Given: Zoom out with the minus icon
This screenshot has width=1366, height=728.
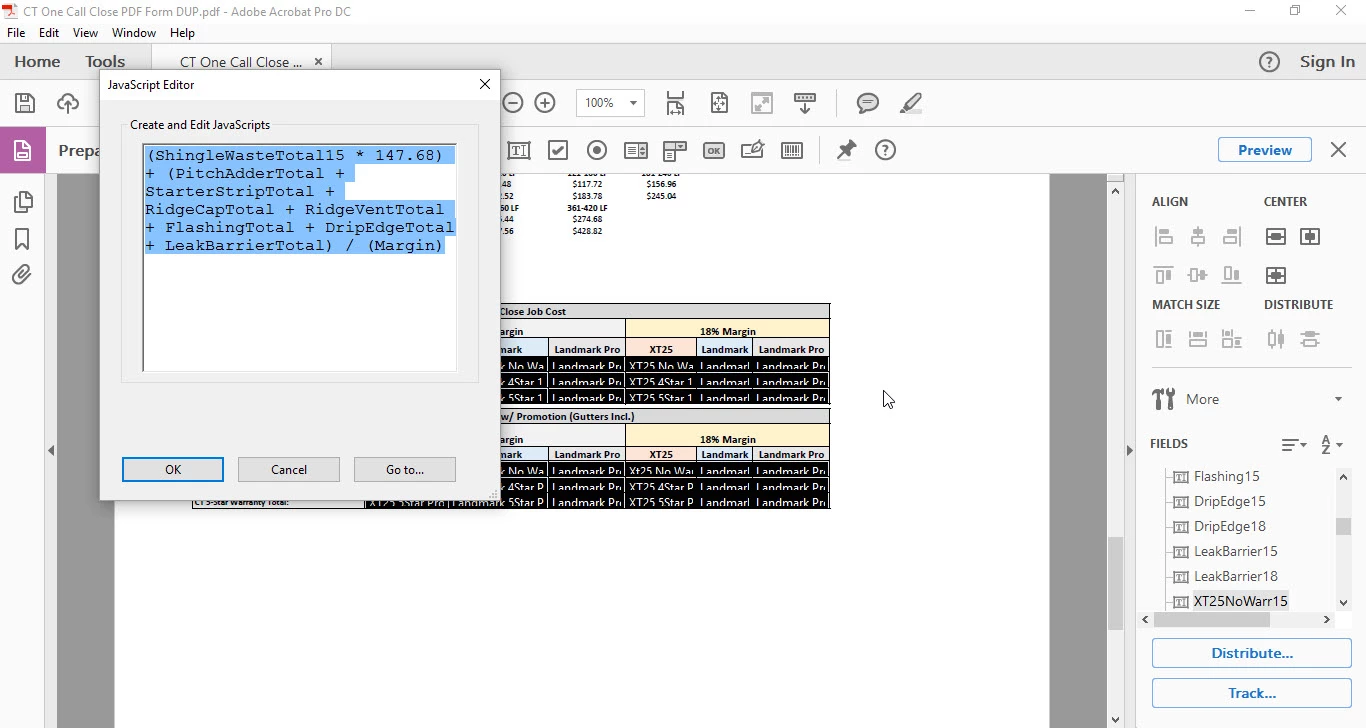Looking at the screenshot, I should (x=513, y=103).
